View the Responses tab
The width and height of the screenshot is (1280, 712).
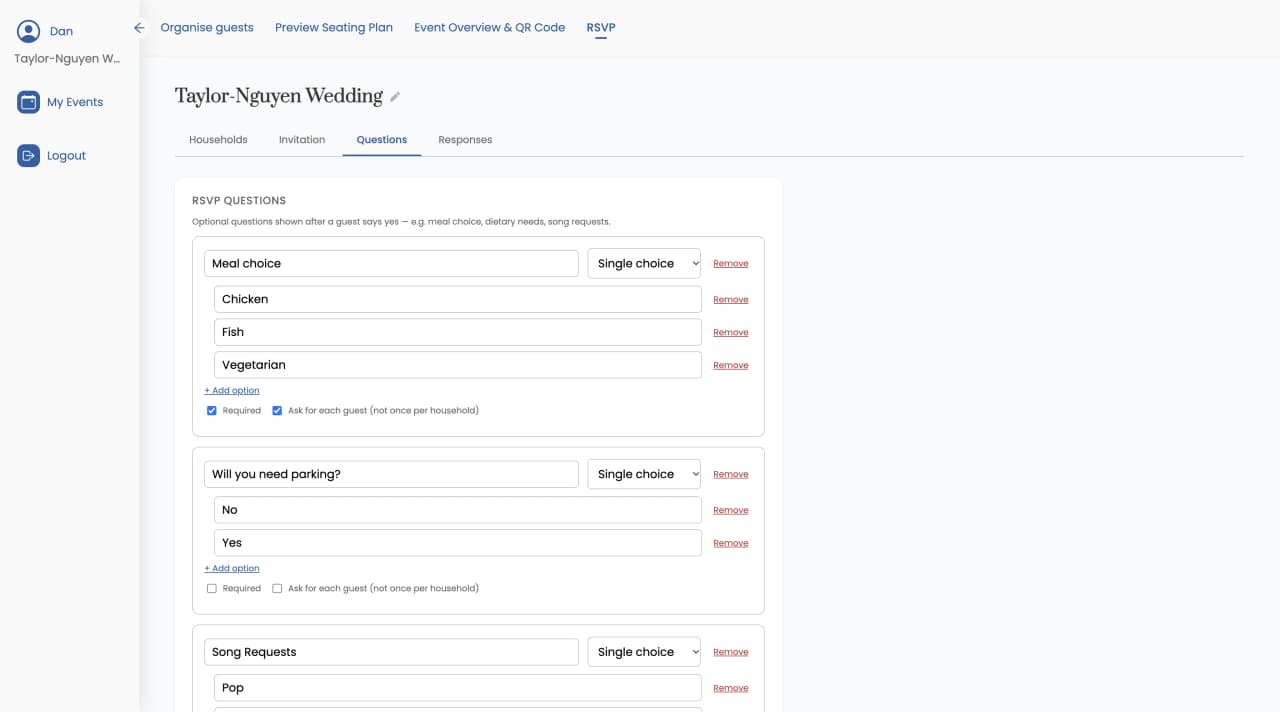click(465, 140)
